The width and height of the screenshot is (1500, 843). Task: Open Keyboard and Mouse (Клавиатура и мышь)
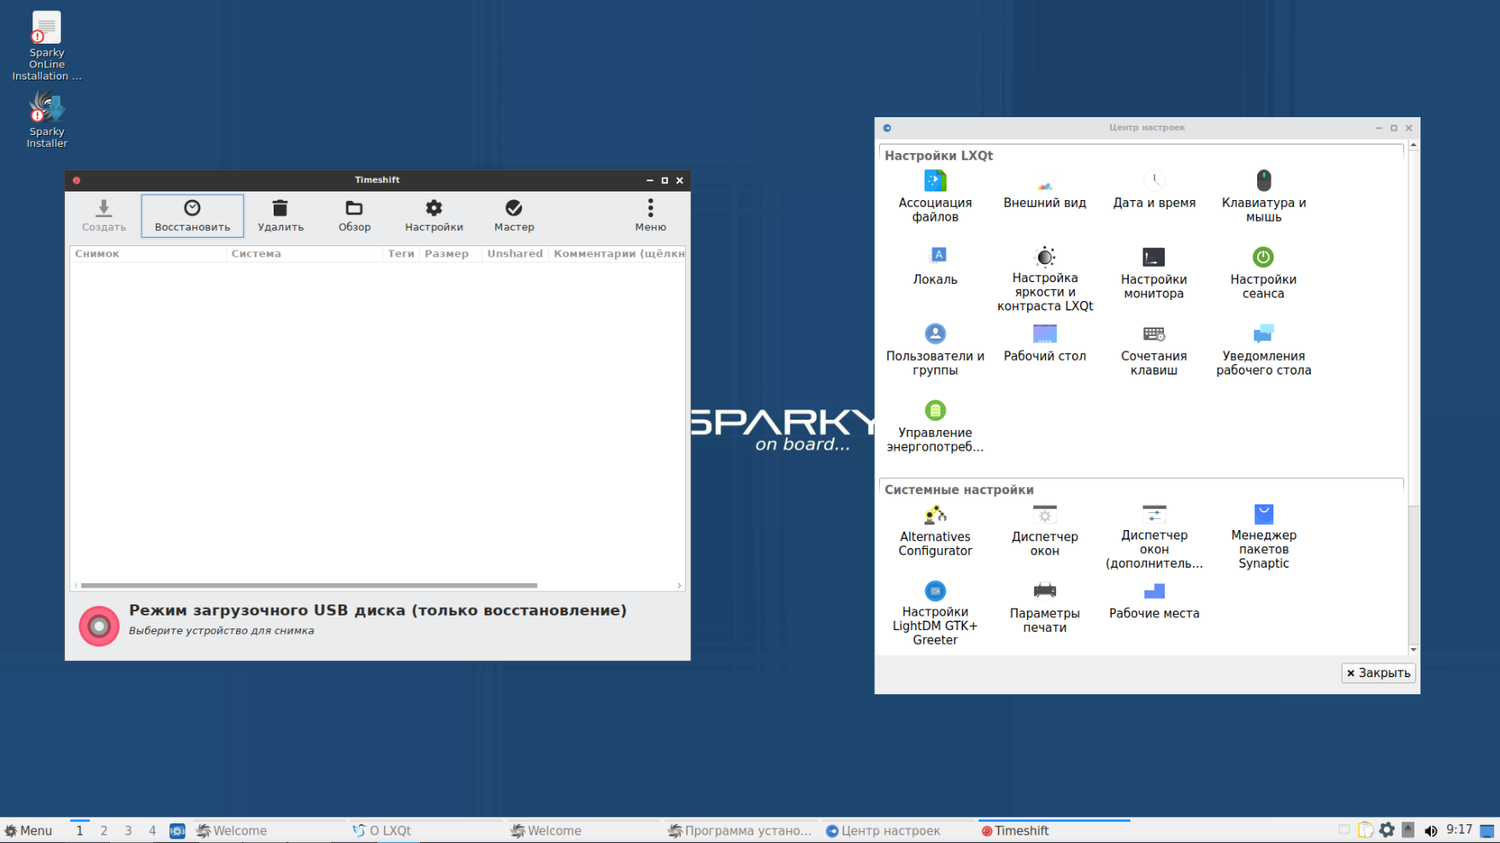point(1263,182)
